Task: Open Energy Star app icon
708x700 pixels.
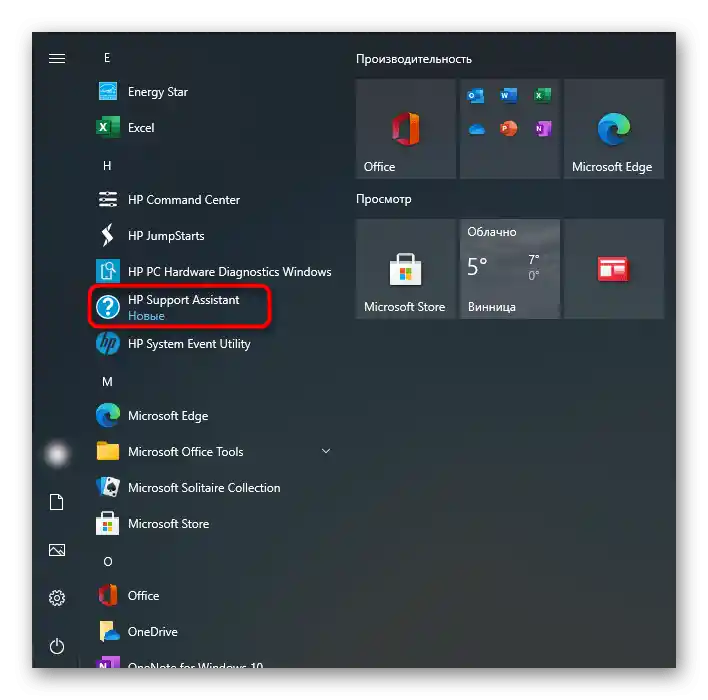Action: 108,92
